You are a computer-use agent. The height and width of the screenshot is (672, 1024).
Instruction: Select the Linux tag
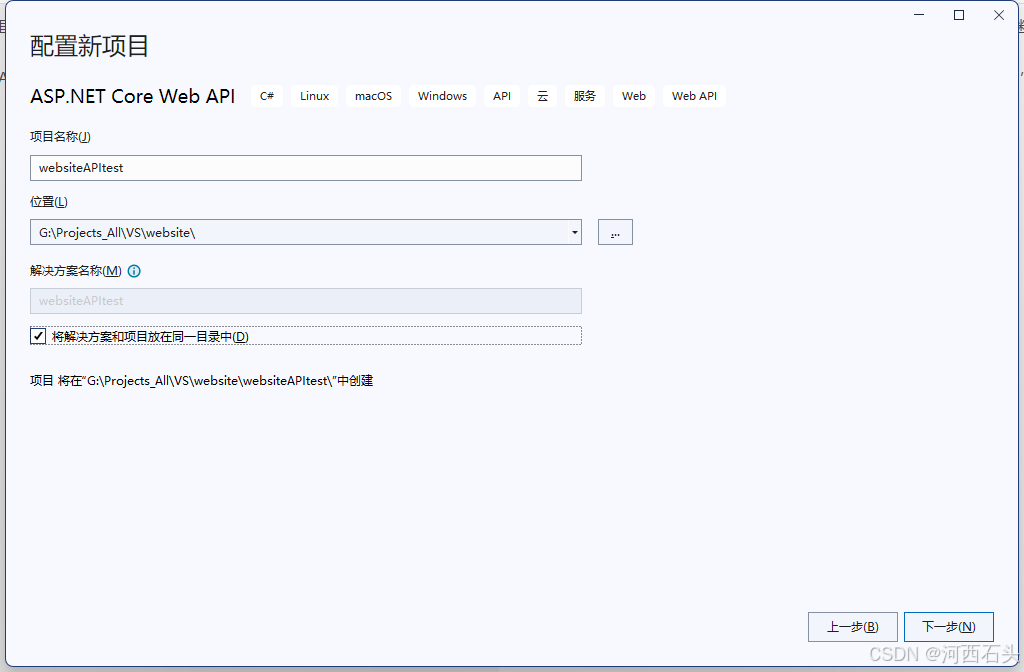coord(314,96)
